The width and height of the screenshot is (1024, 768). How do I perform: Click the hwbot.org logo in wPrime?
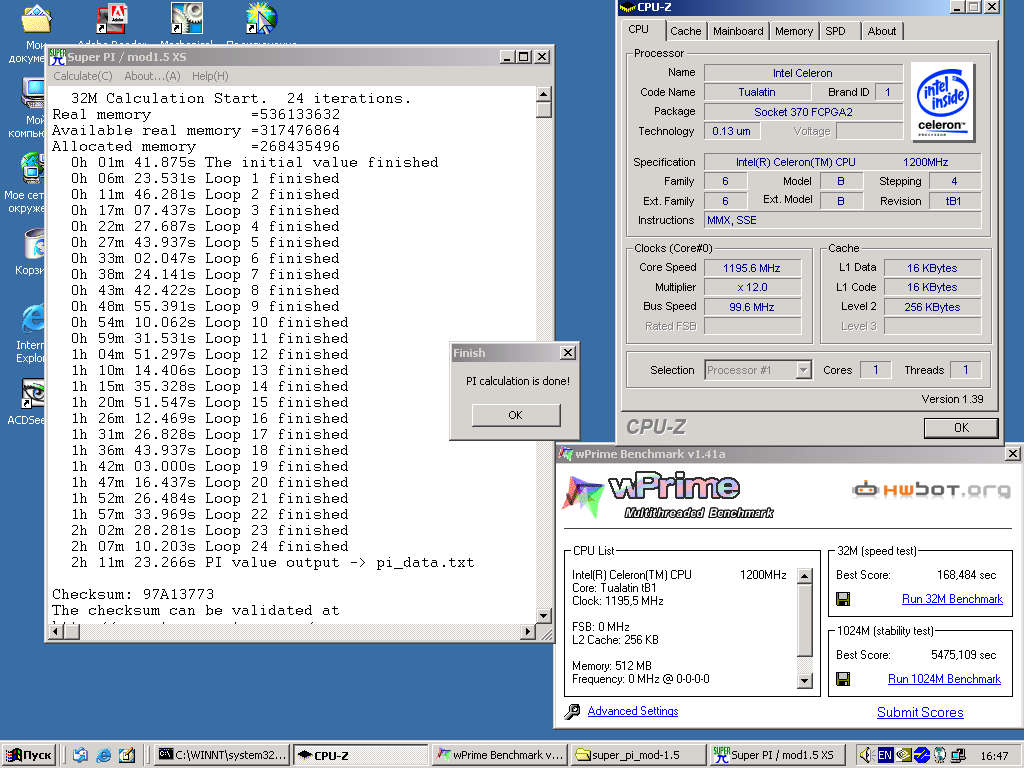931,488
